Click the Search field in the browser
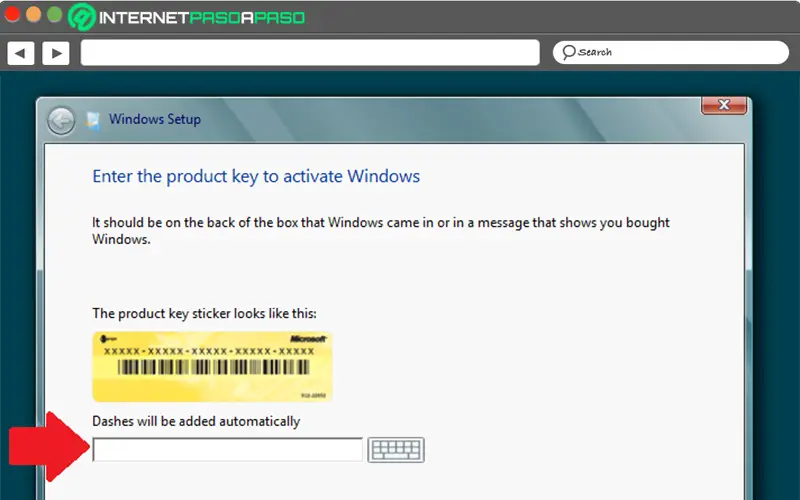 click(x=670, y=52)
